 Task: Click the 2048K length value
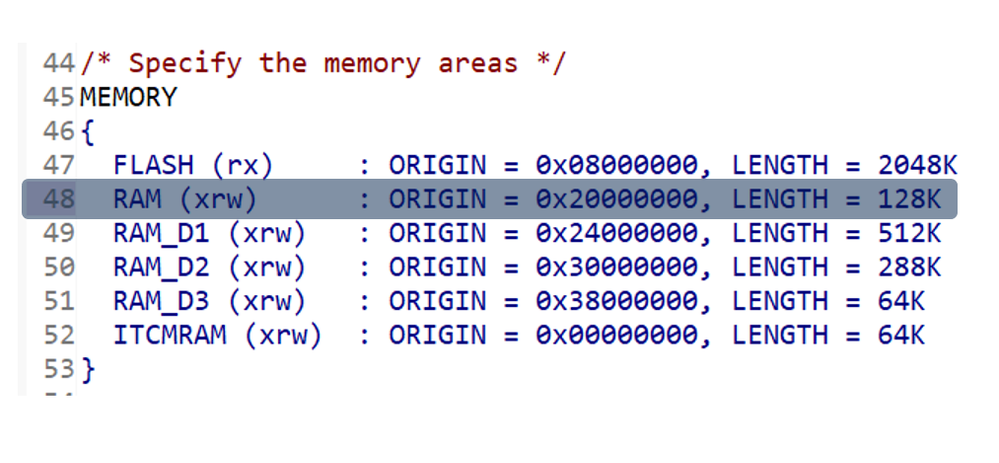[x=917, y=166]
